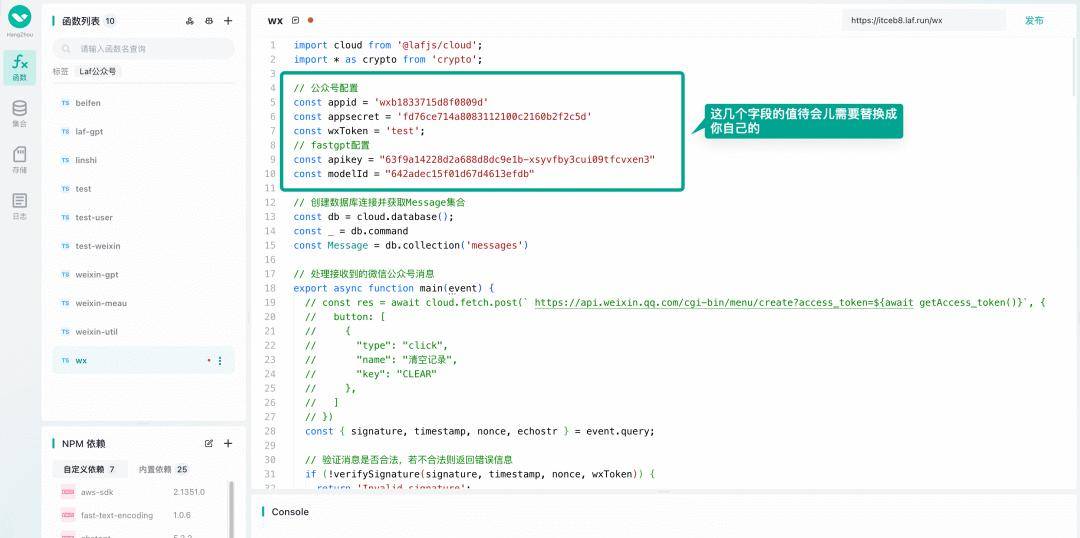1080x538 pixels.
Task: Click the const db = cloud.database() line
Action: point(374,216)
